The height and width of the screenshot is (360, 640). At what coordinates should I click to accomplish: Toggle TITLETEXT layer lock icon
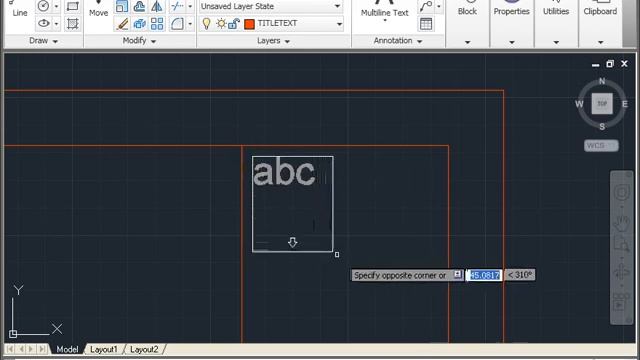point(233,24)
